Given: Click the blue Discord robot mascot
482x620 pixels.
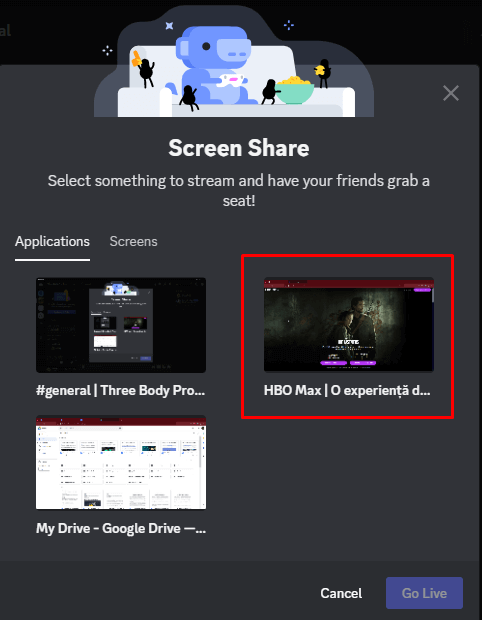Looking at the screenshot, I should click(x=212, y=65).
